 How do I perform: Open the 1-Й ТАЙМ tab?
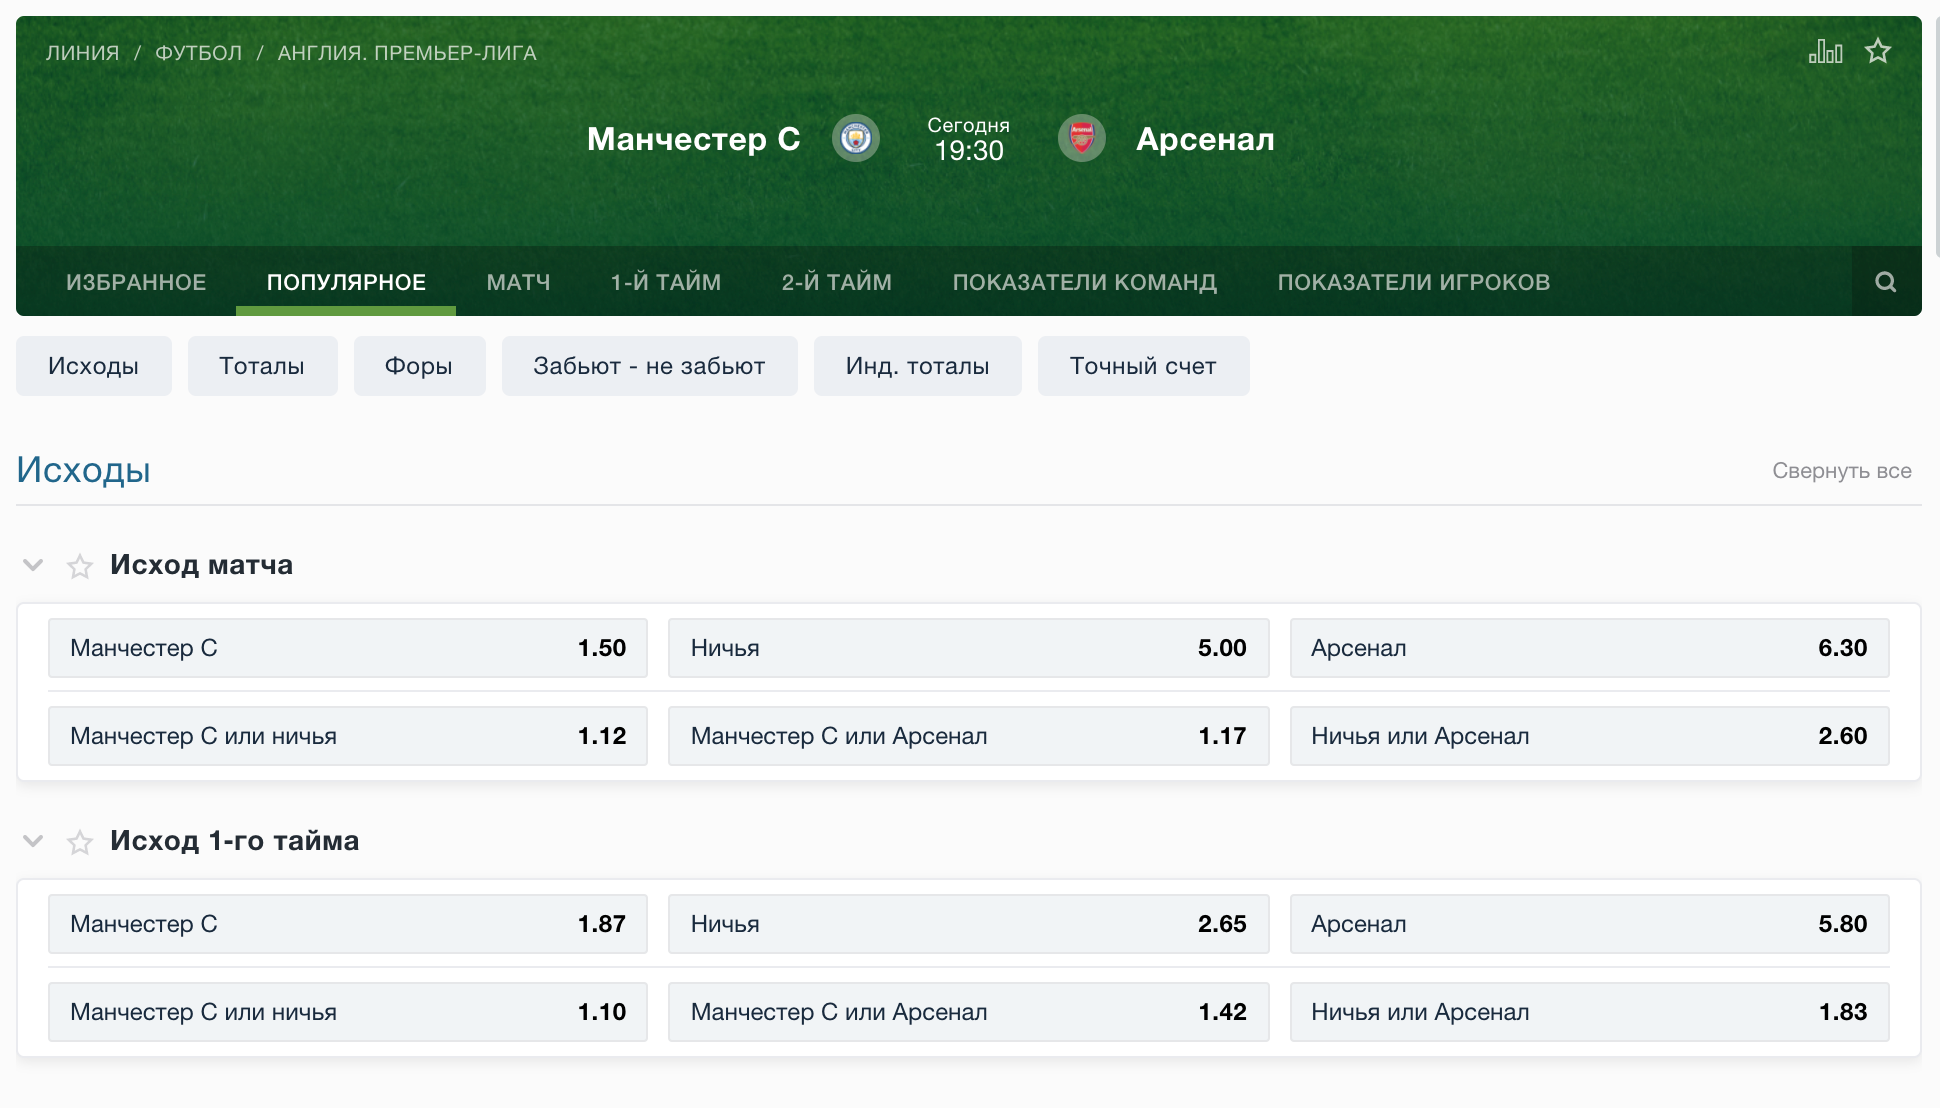666,282
